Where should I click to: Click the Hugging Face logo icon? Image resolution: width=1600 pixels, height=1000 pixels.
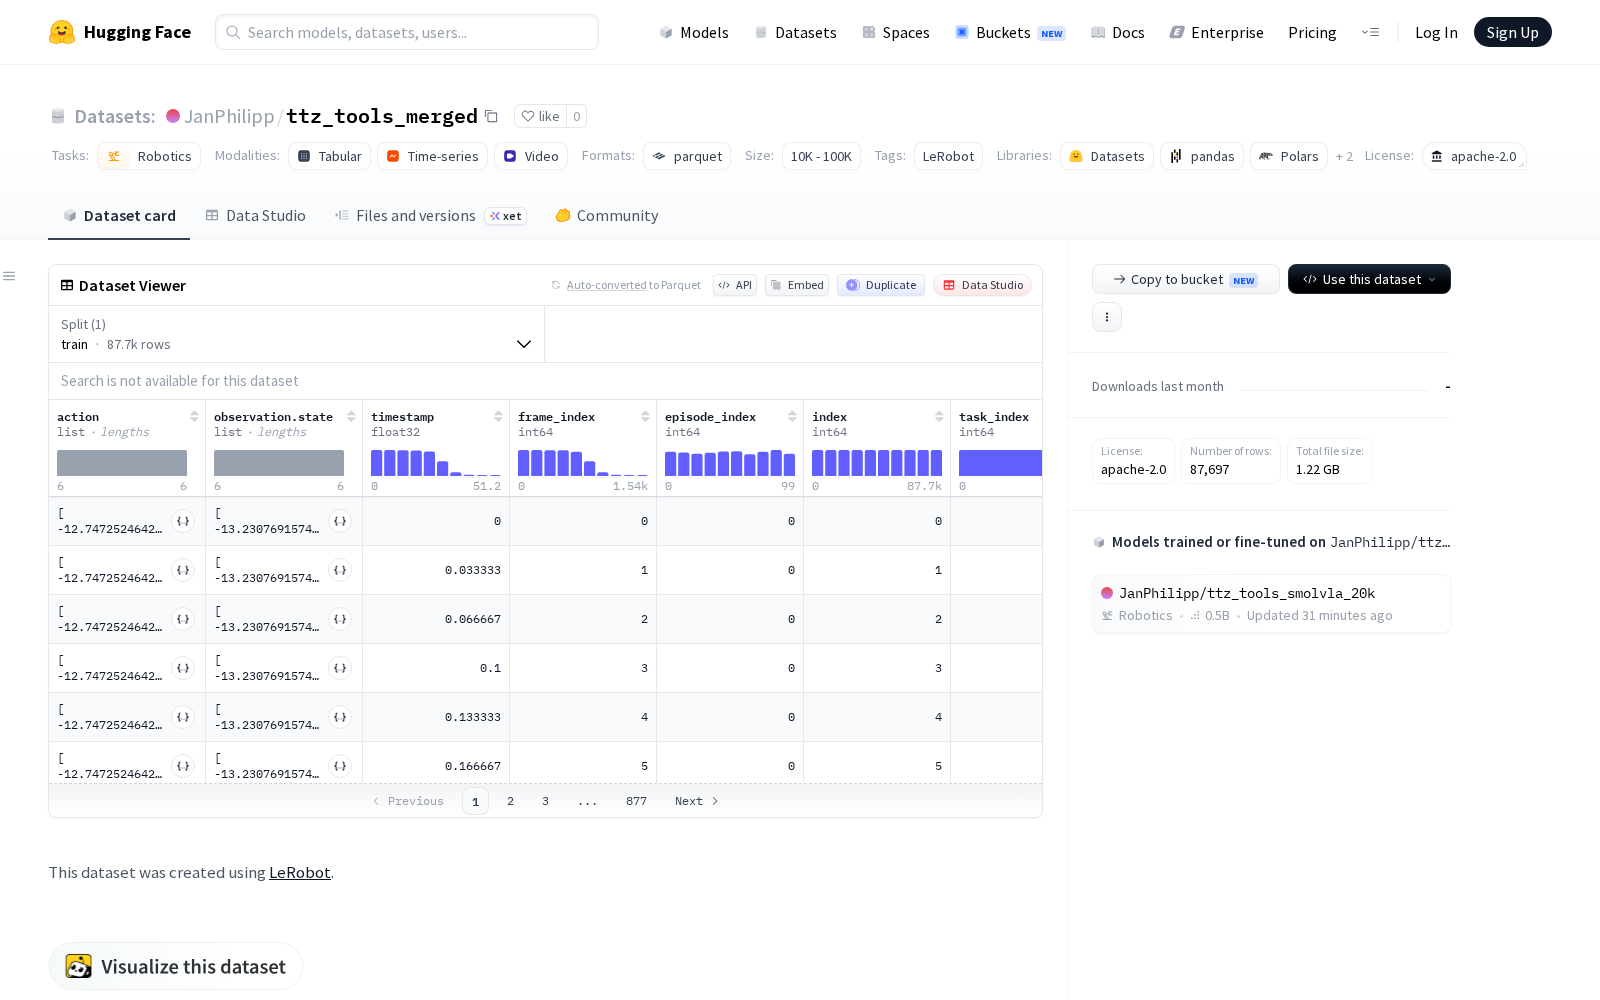(62, 32)
